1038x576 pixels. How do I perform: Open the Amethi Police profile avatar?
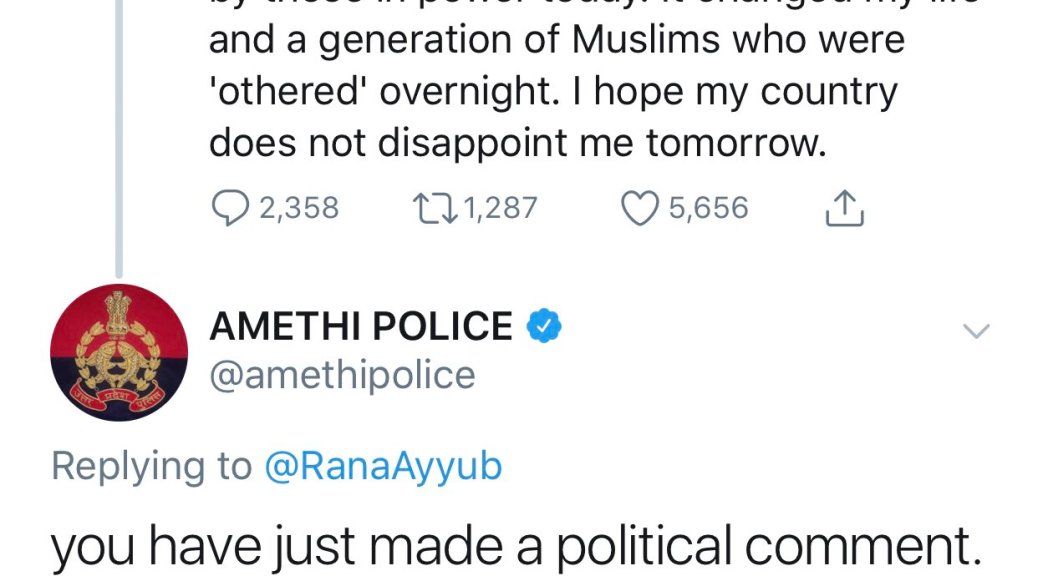click(x=119, y=352)
